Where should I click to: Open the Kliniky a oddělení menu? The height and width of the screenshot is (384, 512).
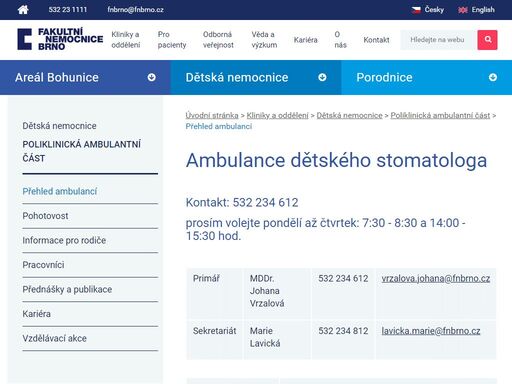[126, 40]
